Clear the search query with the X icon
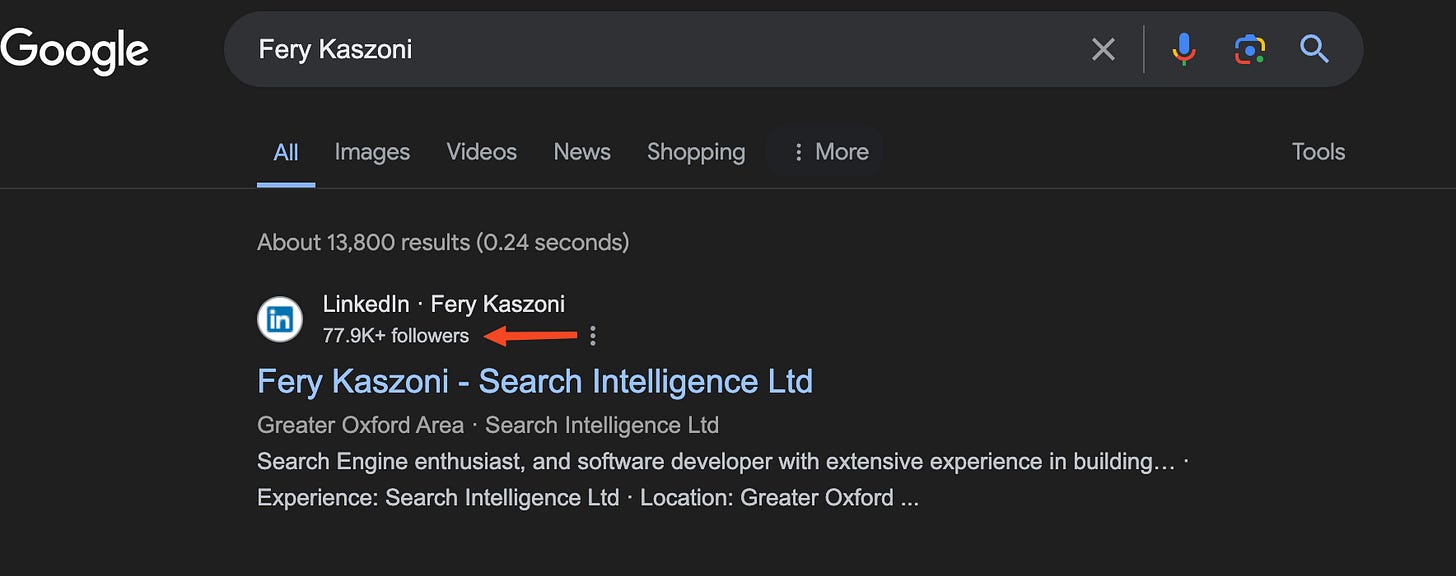1456x576 pixels. coord(1103,49)
